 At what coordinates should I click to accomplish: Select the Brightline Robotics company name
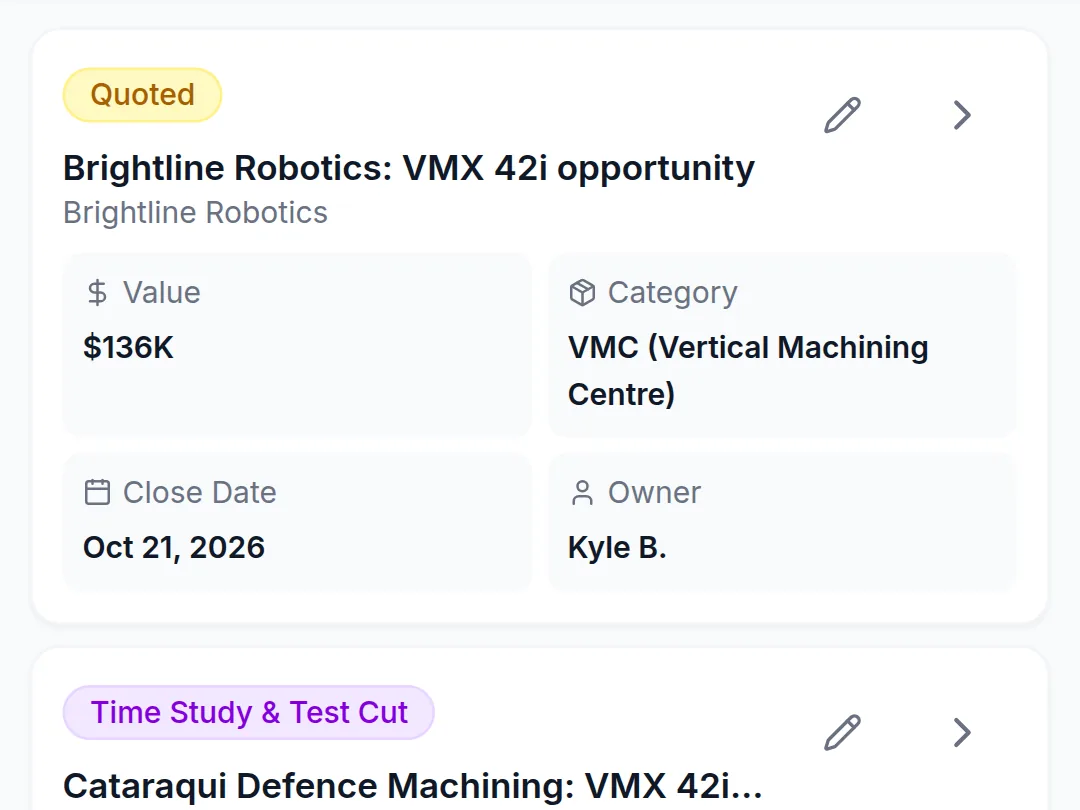pyautogui.click(x=196, y=213)
